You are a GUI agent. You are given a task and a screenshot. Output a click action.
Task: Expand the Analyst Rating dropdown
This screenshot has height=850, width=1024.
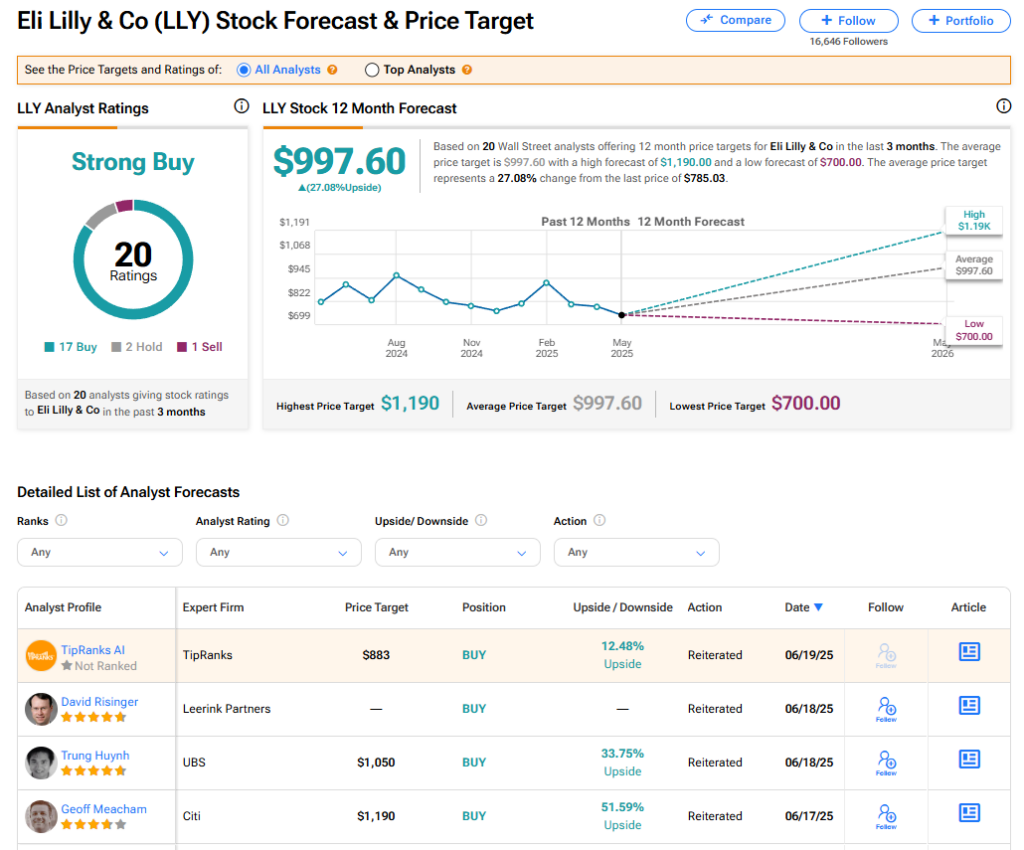(279, 552)
